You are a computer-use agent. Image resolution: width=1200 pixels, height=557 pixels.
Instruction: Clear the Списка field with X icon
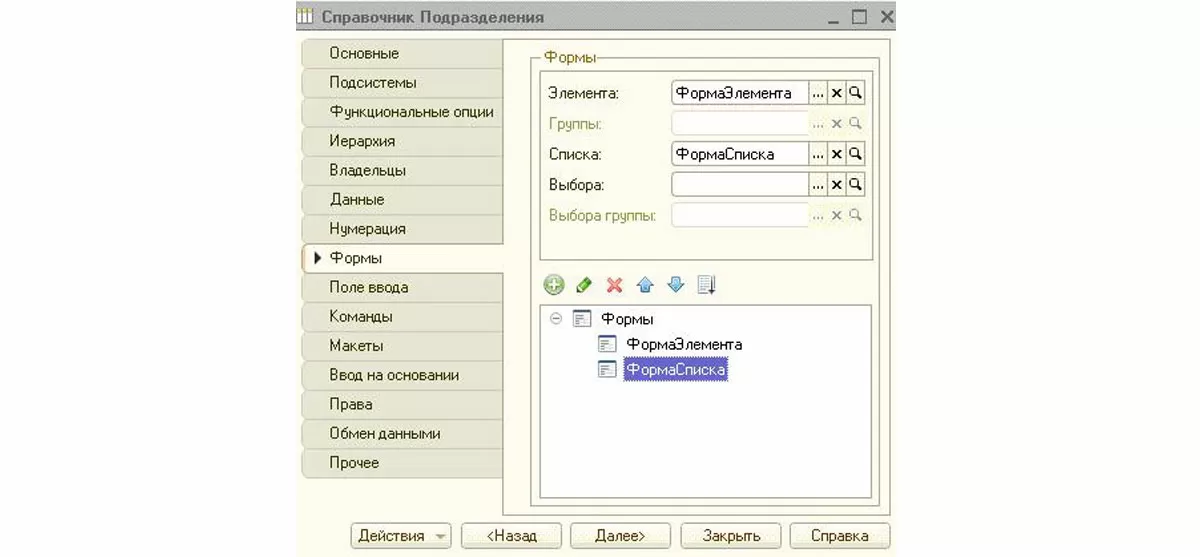point(837,154)
